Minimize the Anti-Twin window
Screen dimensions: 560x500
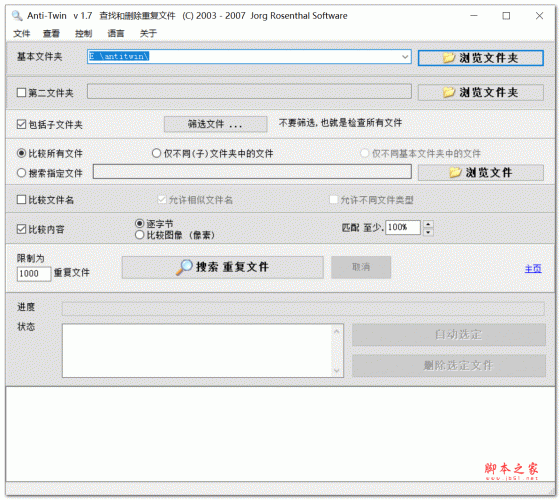coord(474,16)
